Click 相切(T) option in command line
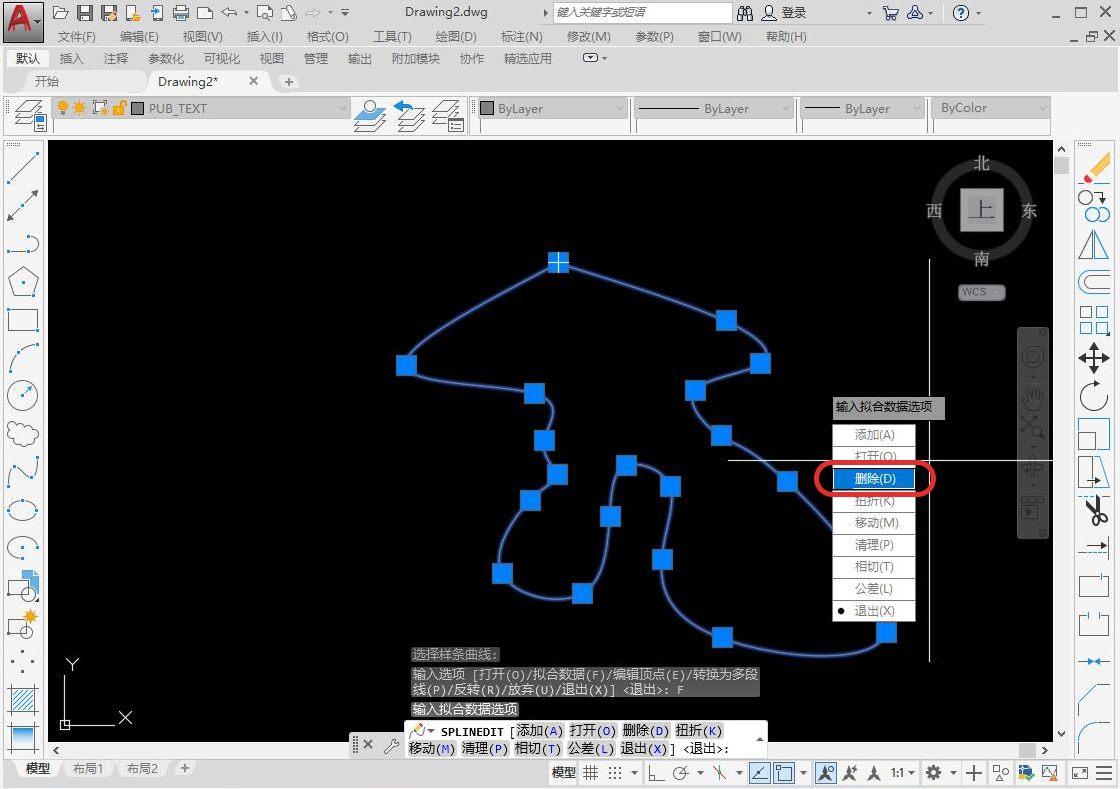Image resolution: width=1120 pixels, height=789 pixels. tap(537, 748)
